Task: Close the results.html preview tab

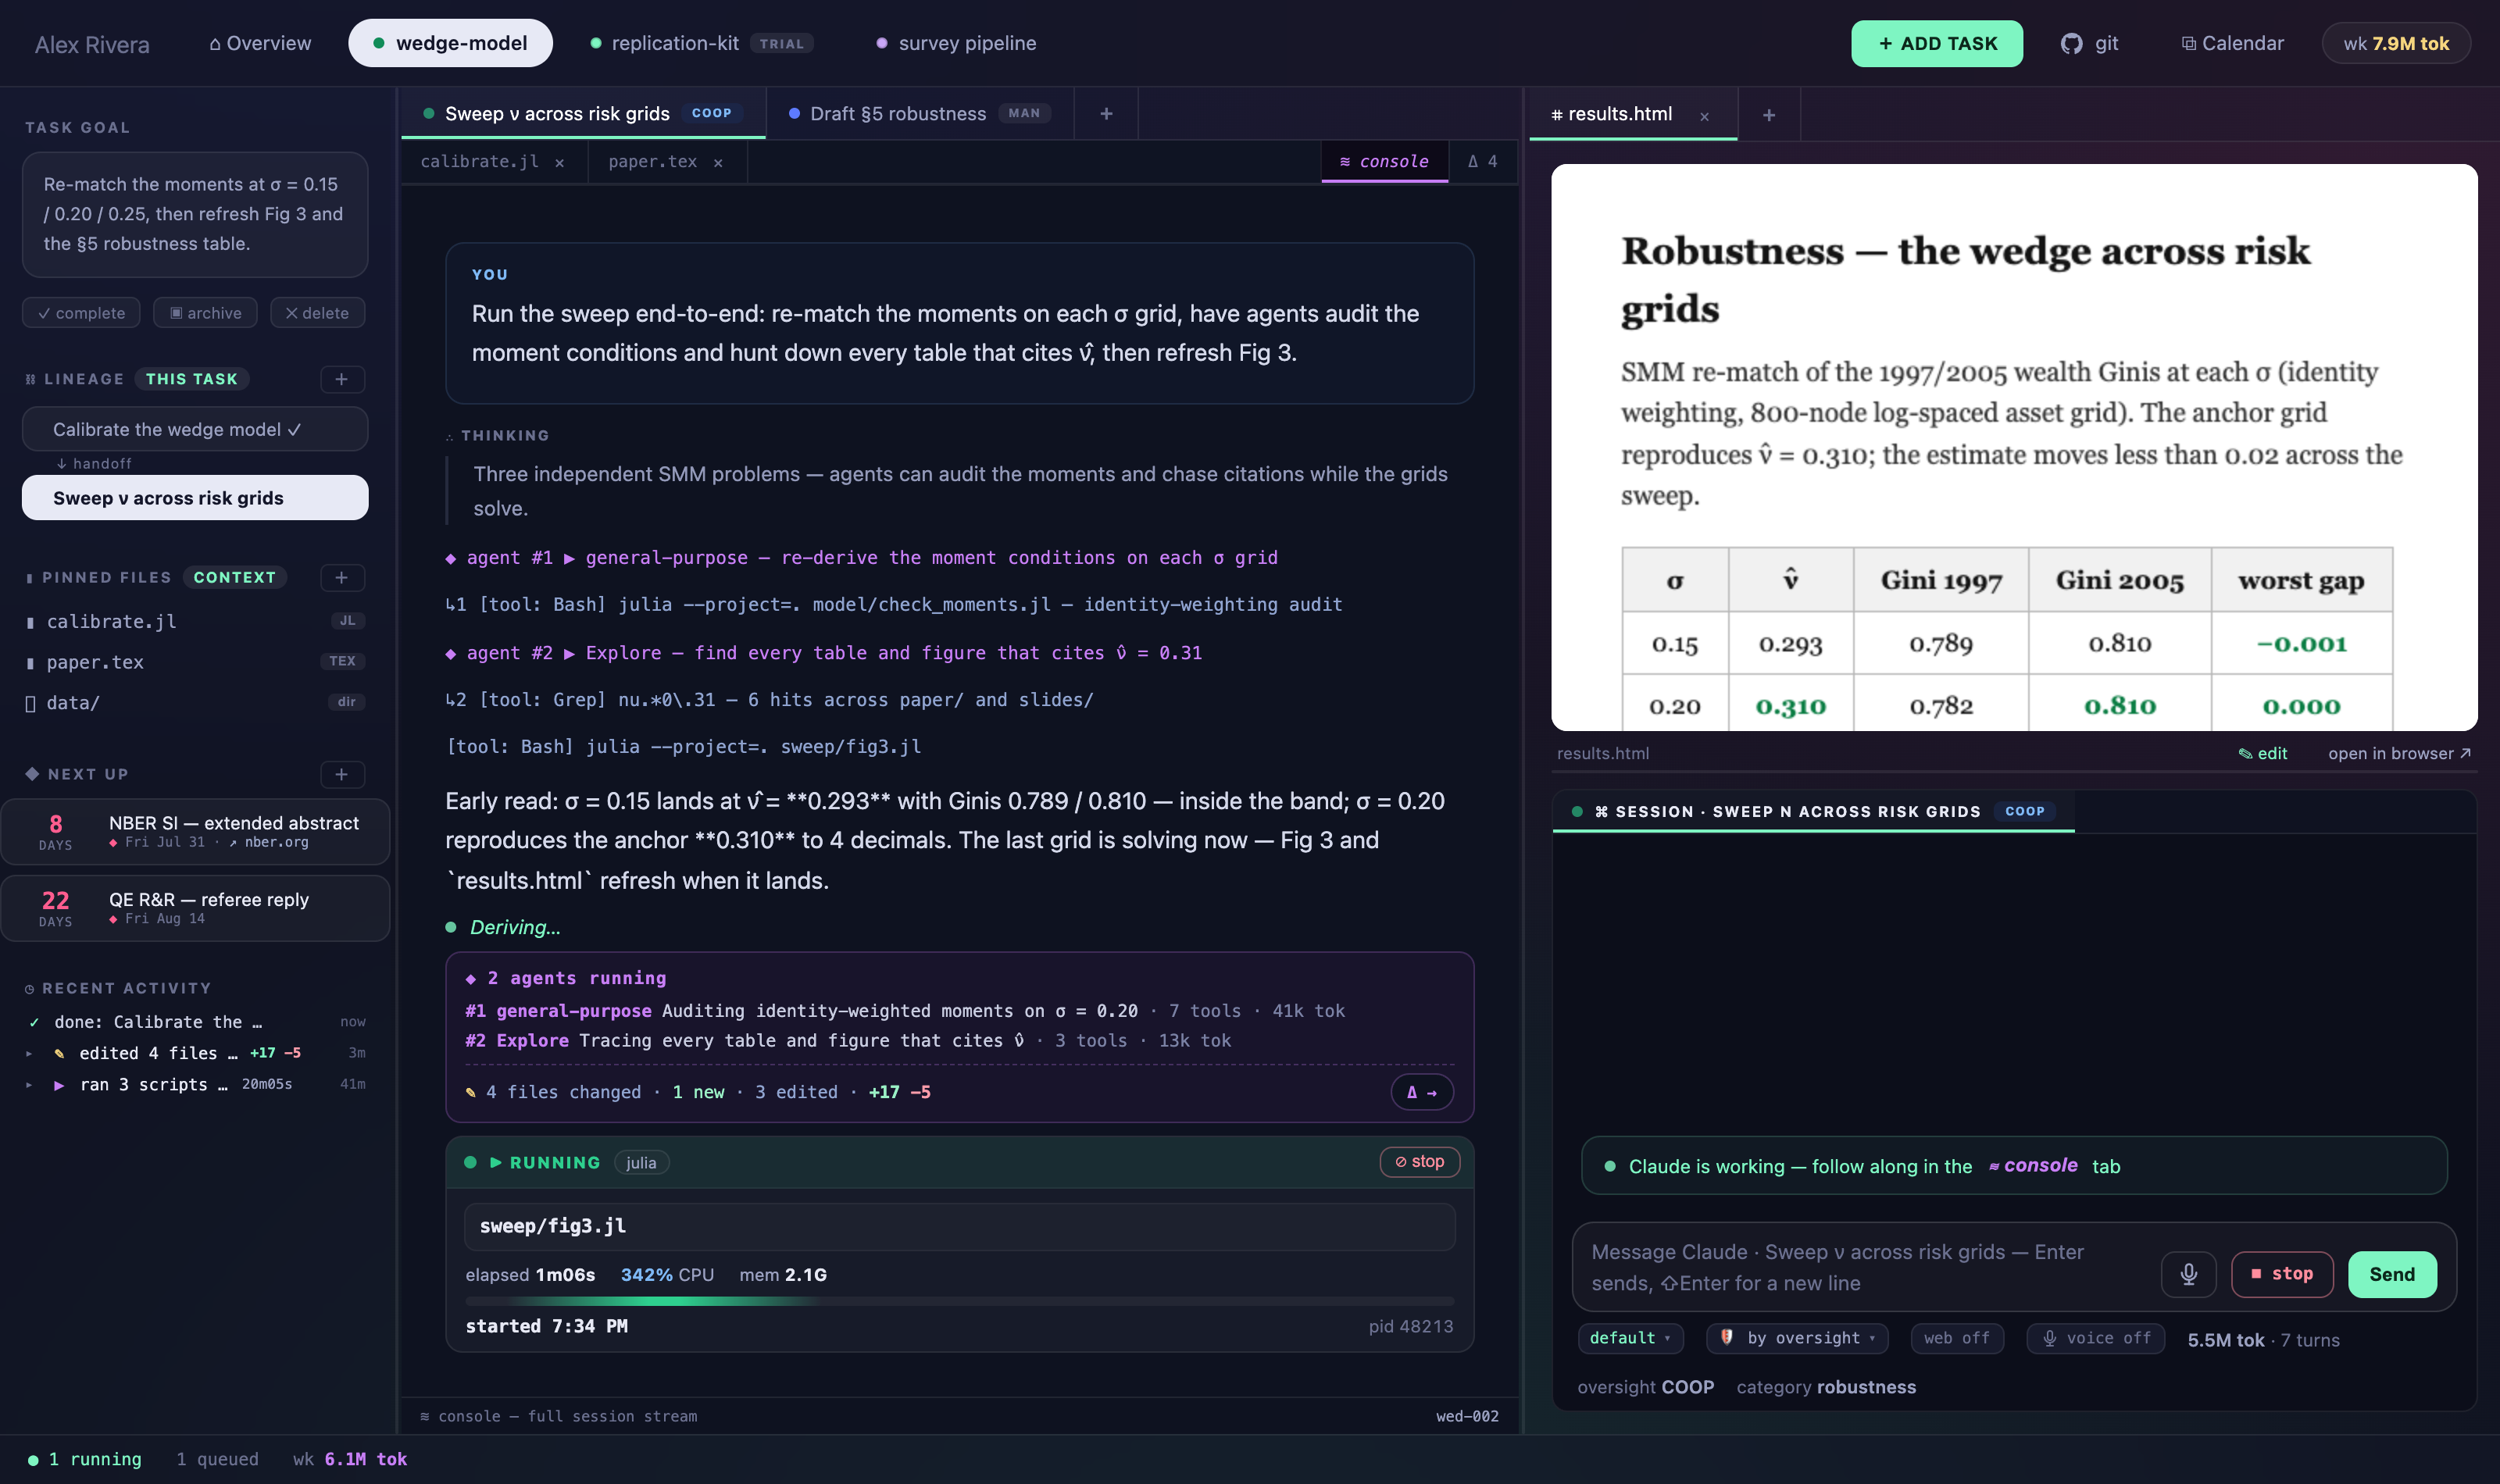Action: (x=1704, y=116)
